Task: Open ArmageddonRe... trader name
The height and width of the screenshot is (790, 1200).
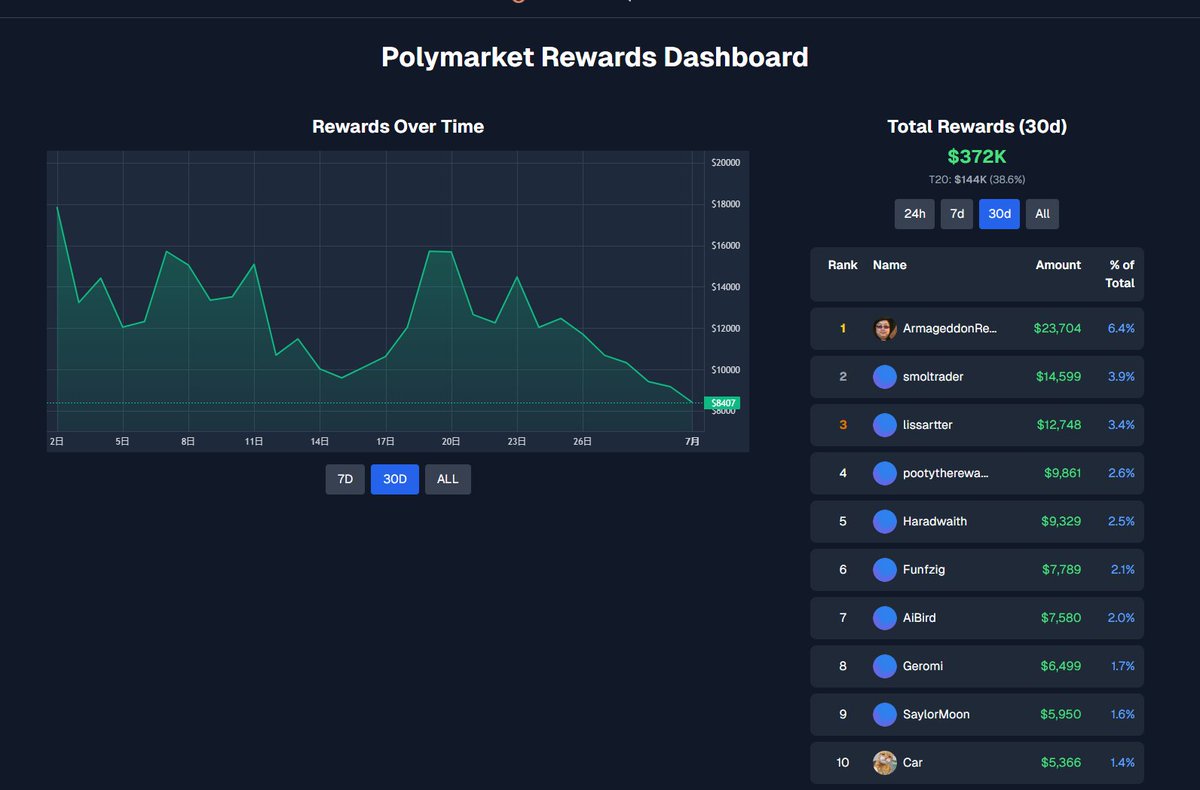Action: click(950, 329)
